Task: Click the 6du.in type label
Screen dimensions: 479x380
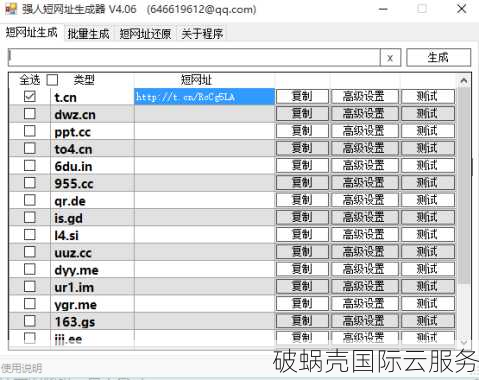Action: point(73,166)
